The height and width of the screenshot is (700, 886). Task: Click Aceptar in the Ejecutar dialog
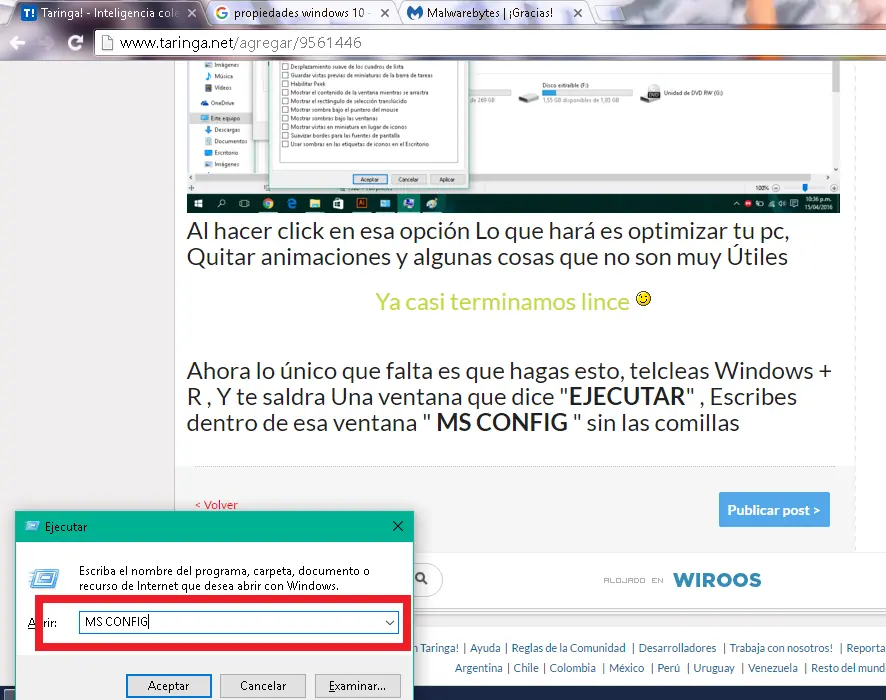169,686
